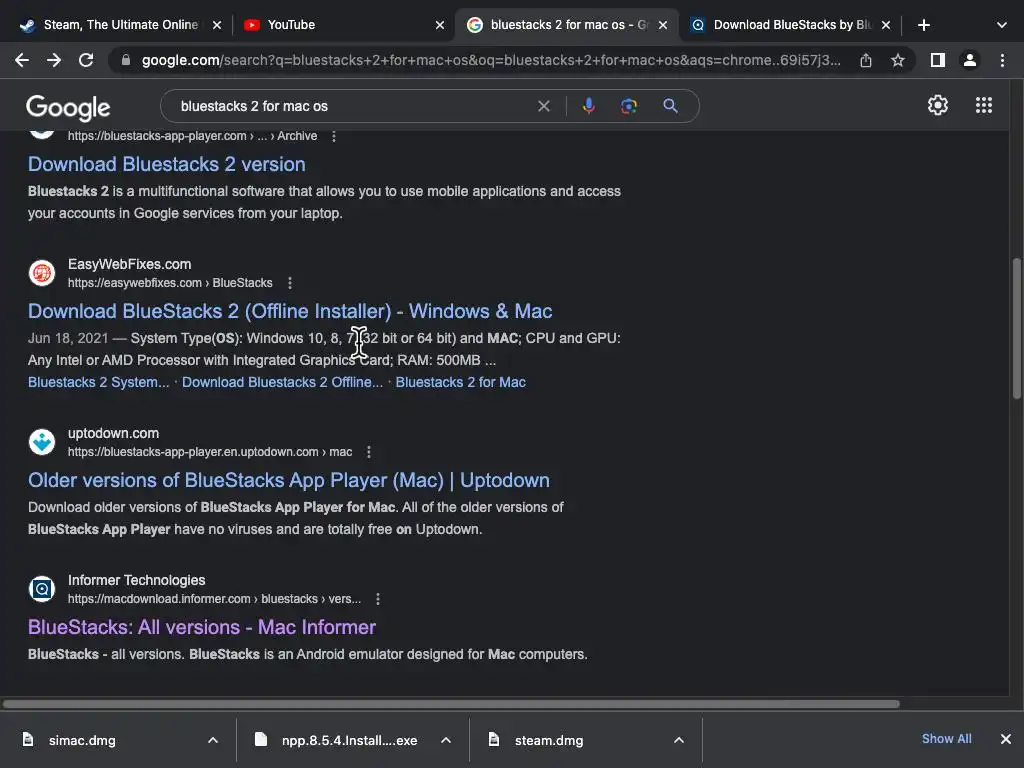This screenshot has width=1024, height=768.
Task: Click the address bar URL
Action: pos(491,60)
